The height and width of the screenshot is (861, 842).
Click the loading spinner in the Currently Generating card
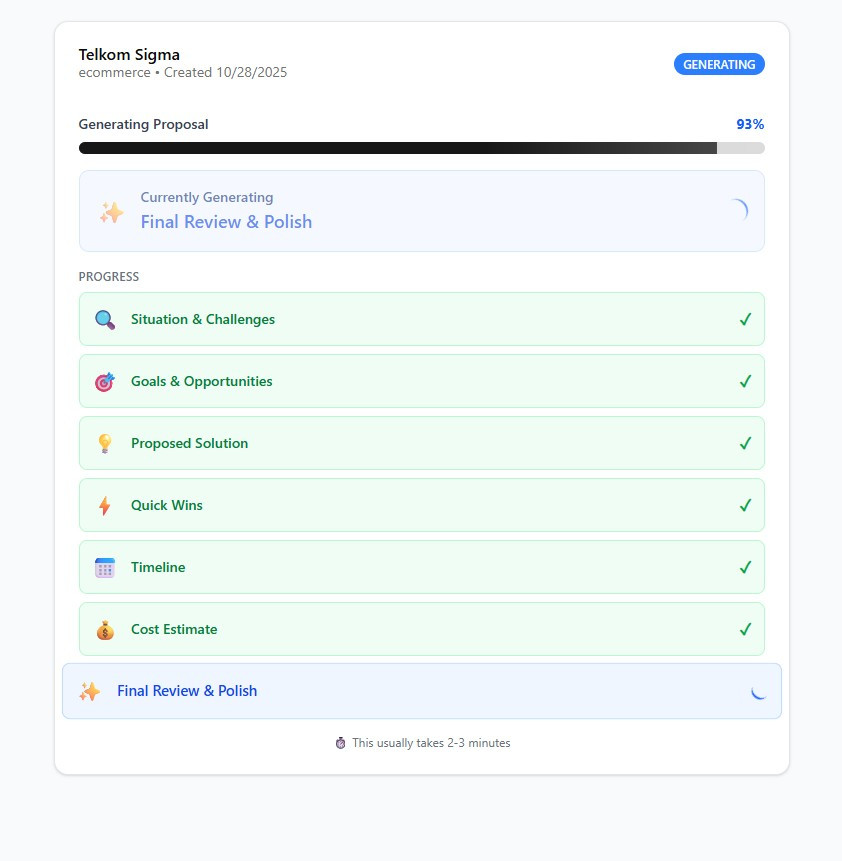[738, 210]
